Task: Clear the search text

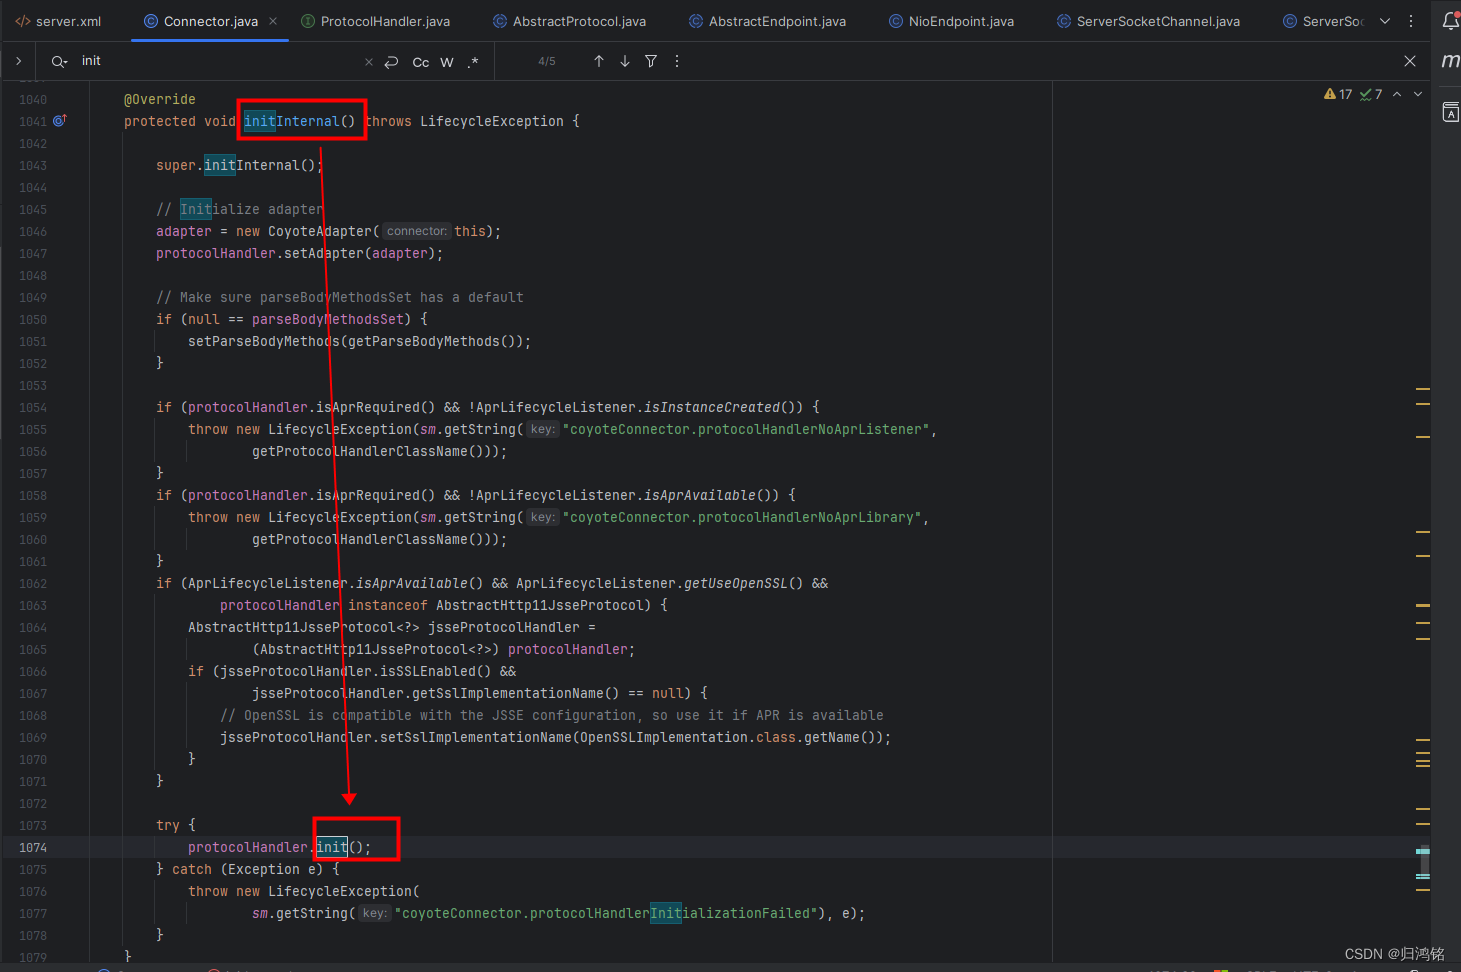Action: pos(369,62)
